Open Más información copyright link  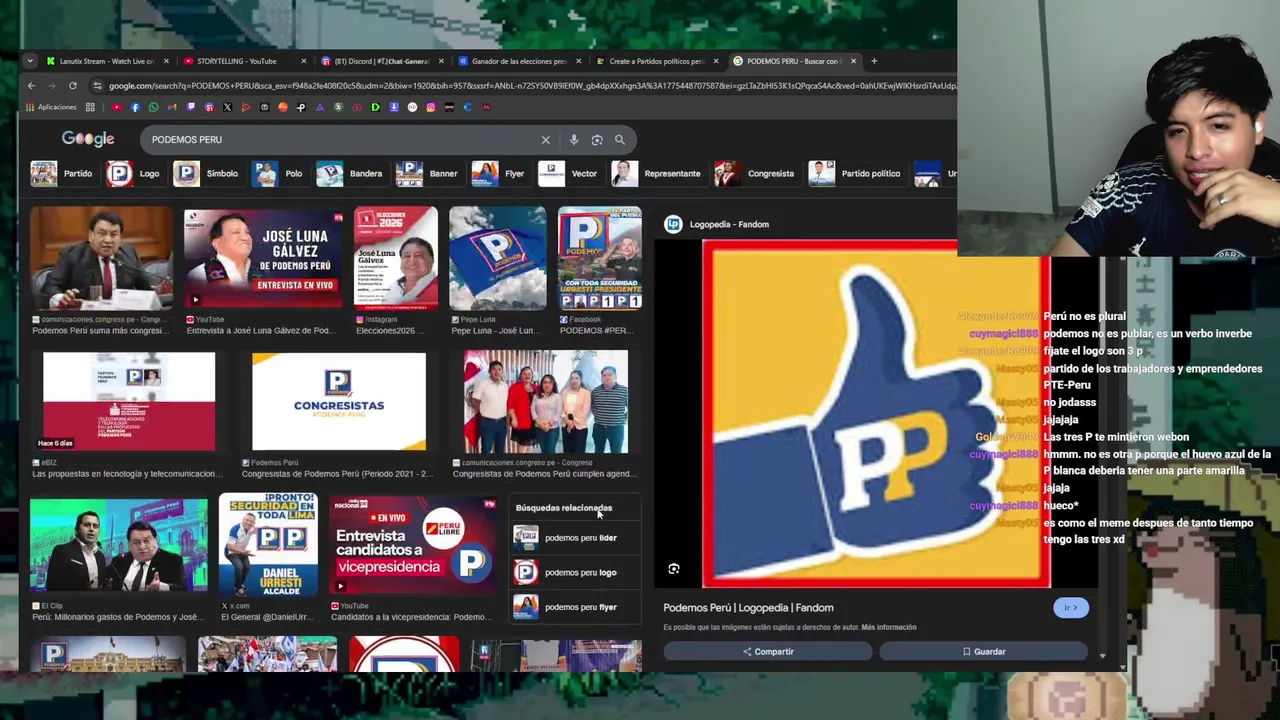[x=889, y=628]
